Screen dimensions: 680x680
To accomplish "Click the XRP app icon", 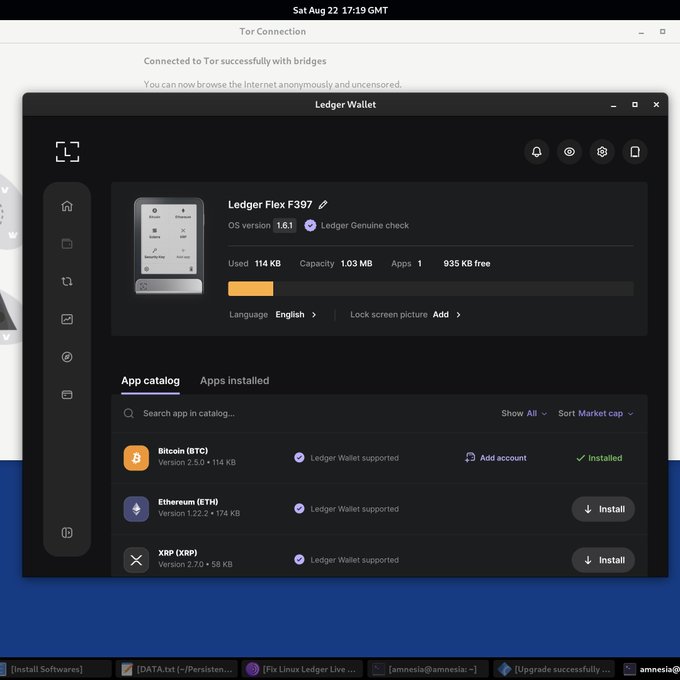I will pos(136,560).
